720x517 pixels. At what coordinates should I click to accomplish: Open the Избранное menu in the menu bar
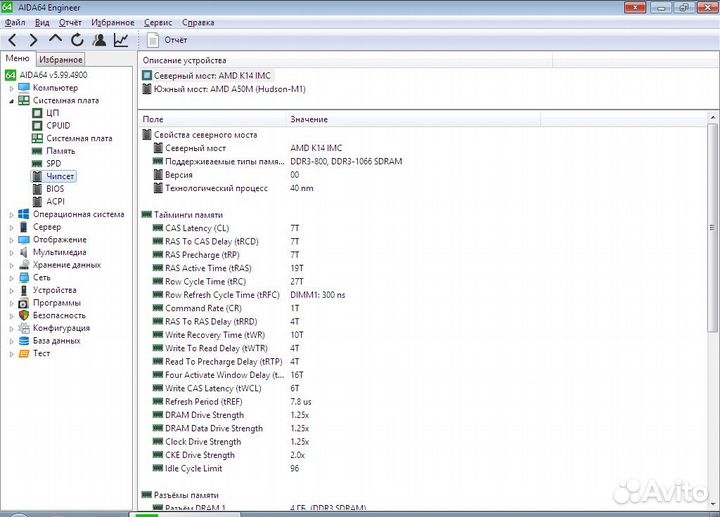(x=113, y=22)
